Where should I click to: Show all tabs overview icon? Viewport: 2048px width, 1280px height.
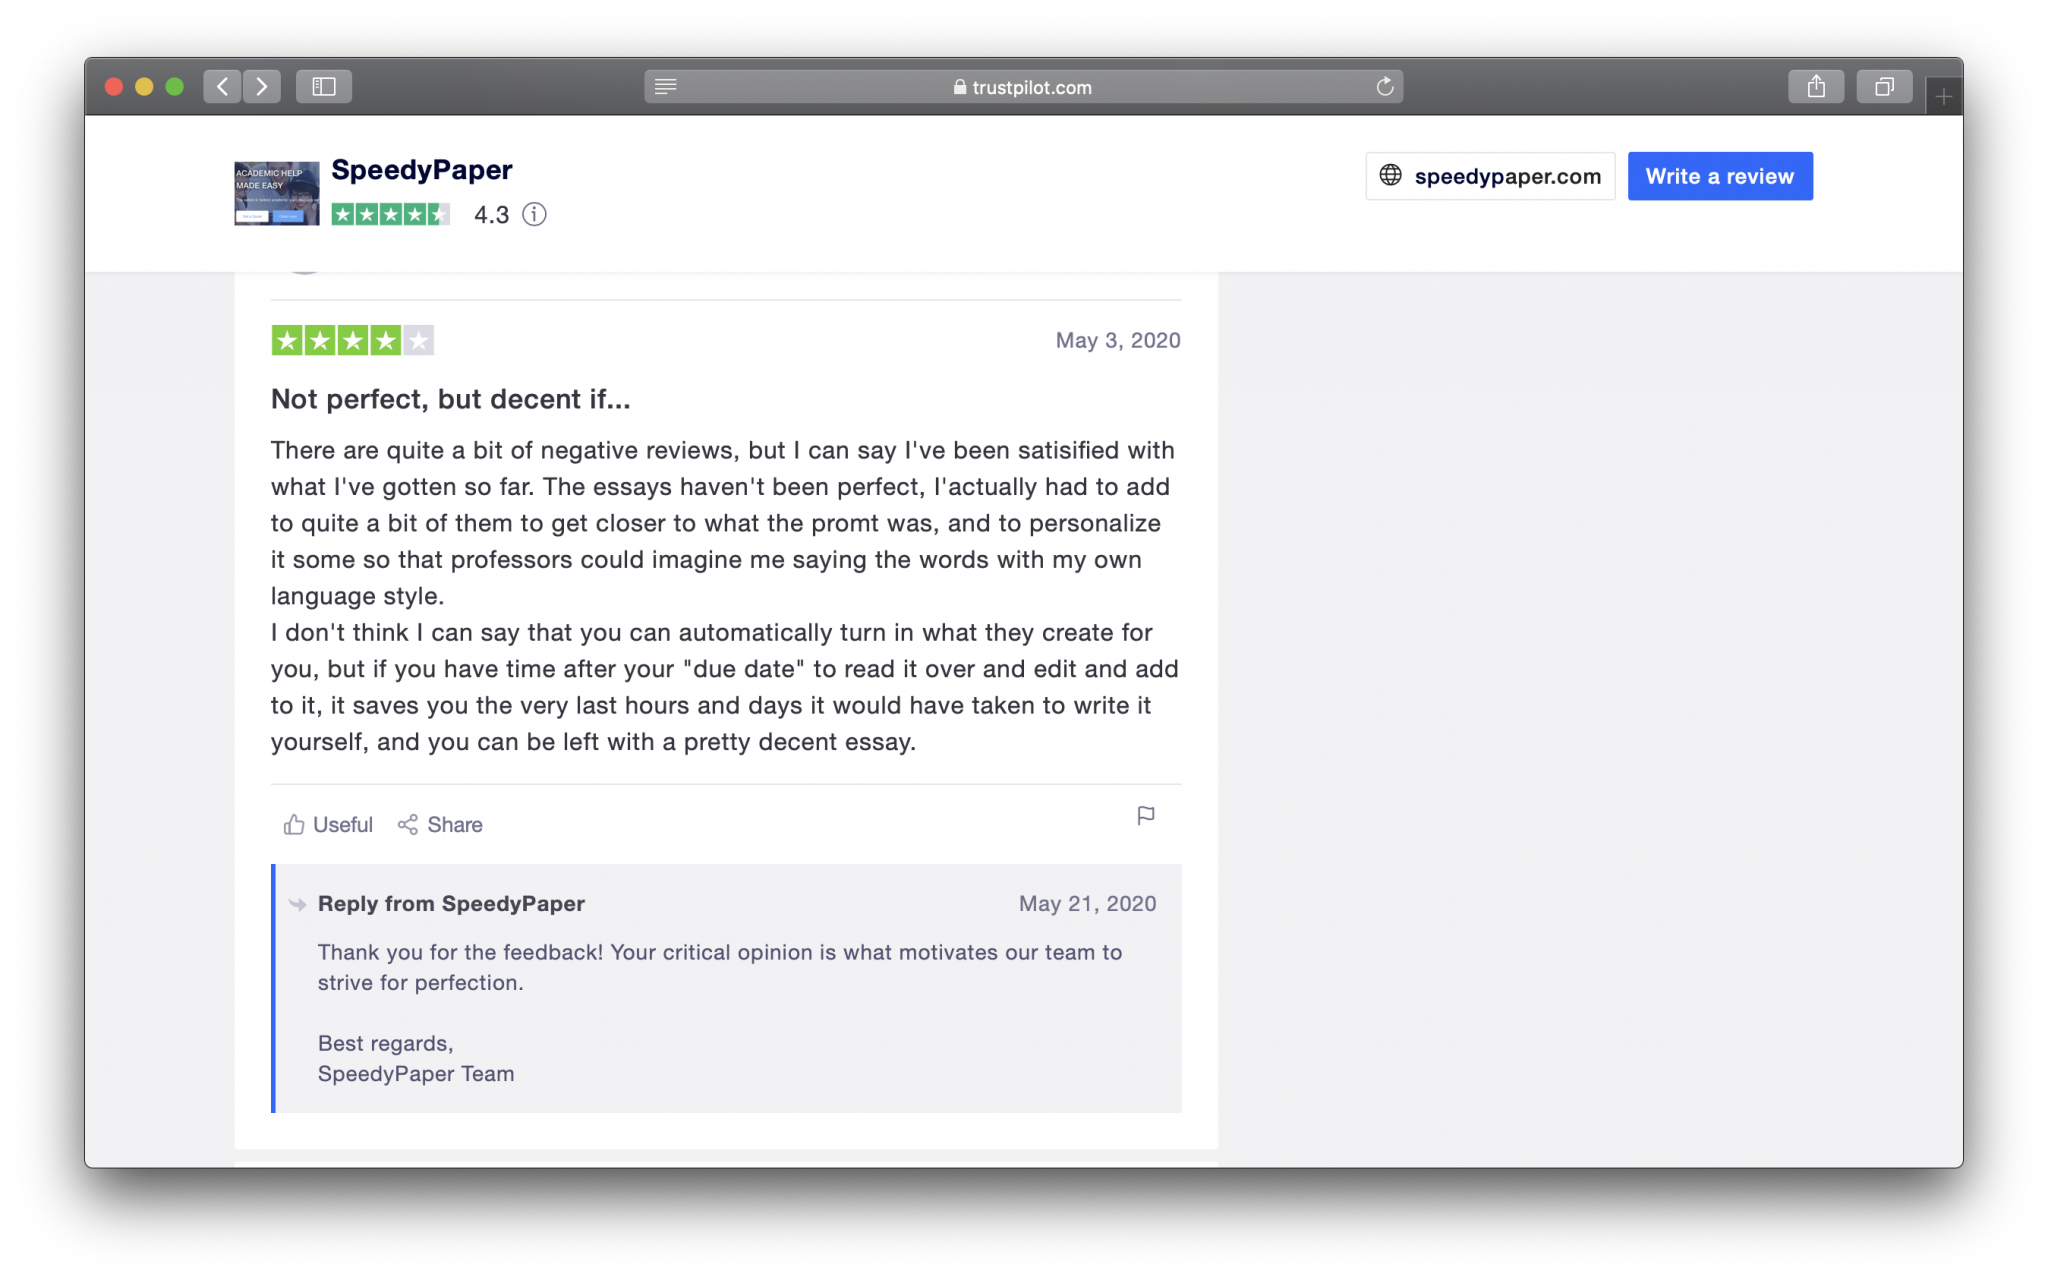[1884, 87]
